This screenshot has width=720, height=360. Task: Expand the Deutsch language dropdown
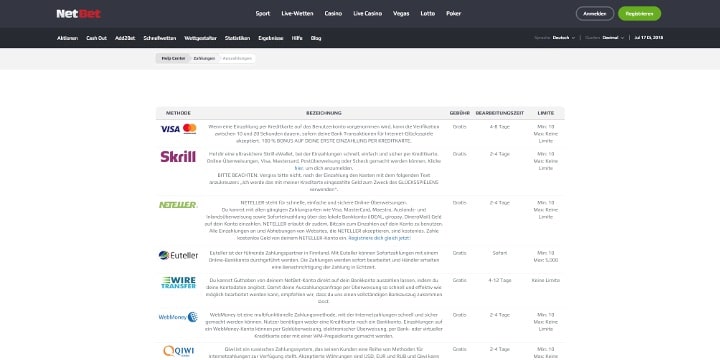tap(563, 38)
